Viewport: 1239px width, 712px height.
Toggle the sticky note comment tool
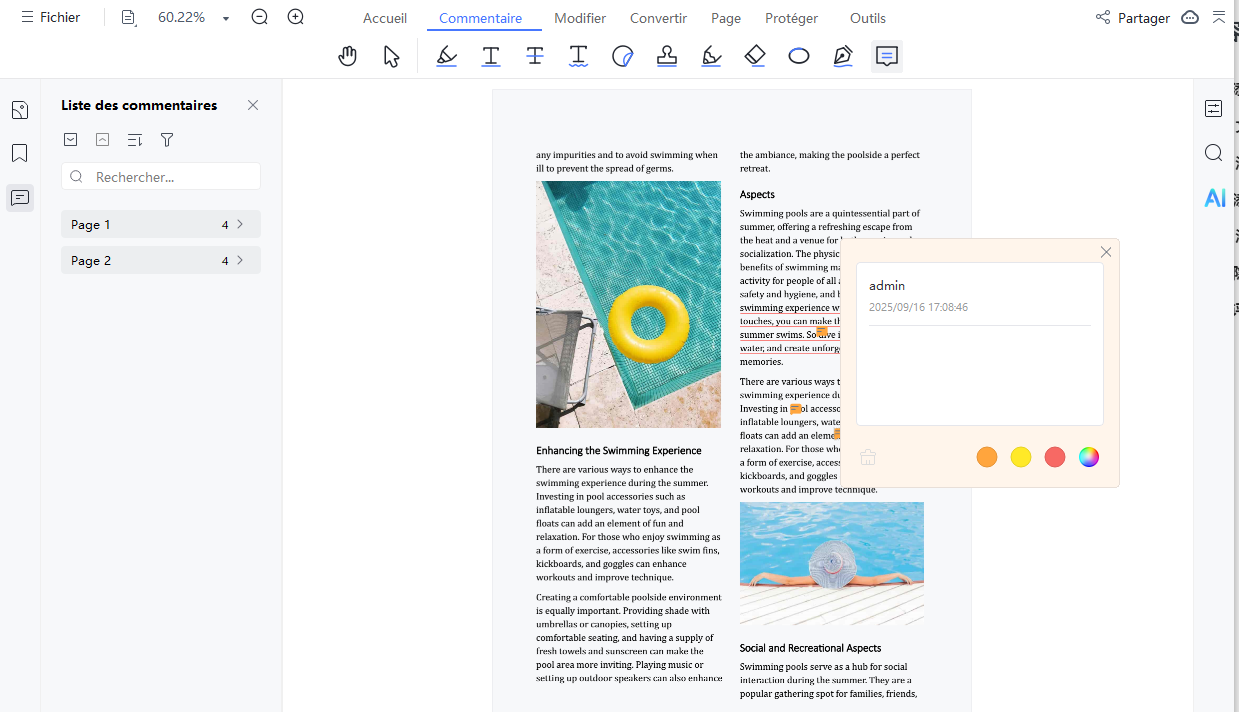click(x=887, y=56)
